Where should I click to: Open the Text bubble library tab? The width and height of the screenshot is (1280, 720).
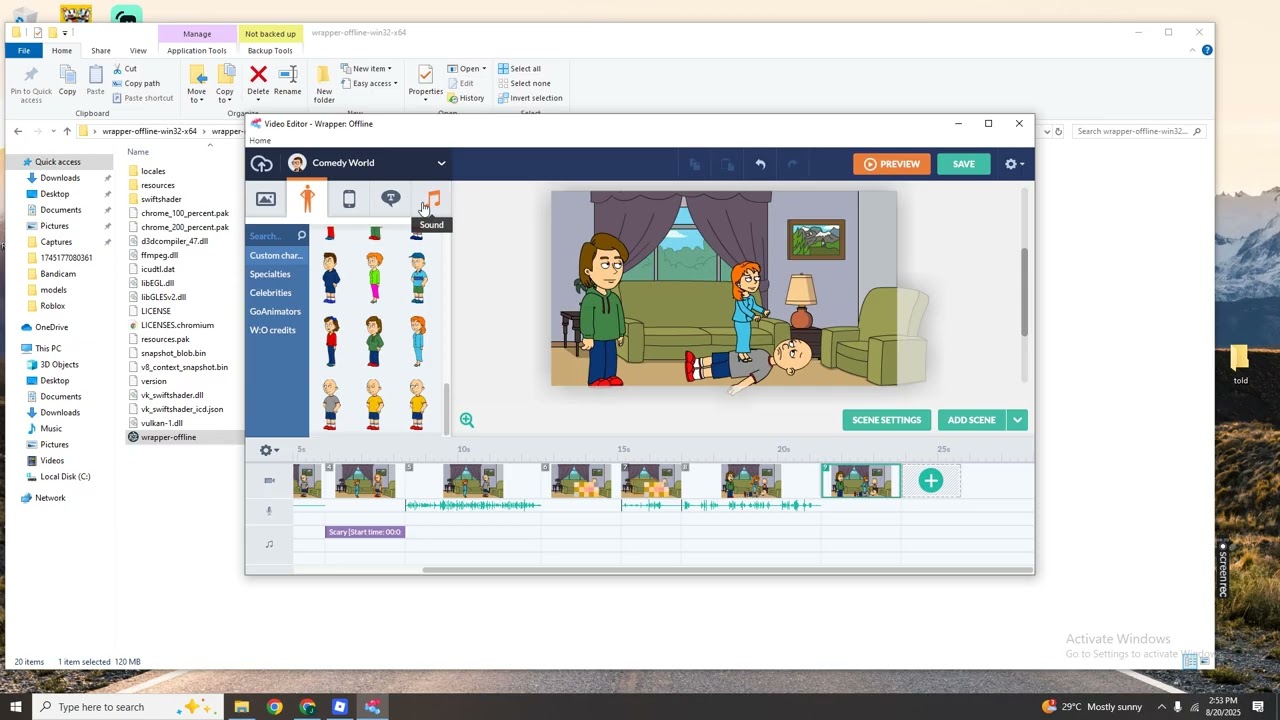coord(391,199)
